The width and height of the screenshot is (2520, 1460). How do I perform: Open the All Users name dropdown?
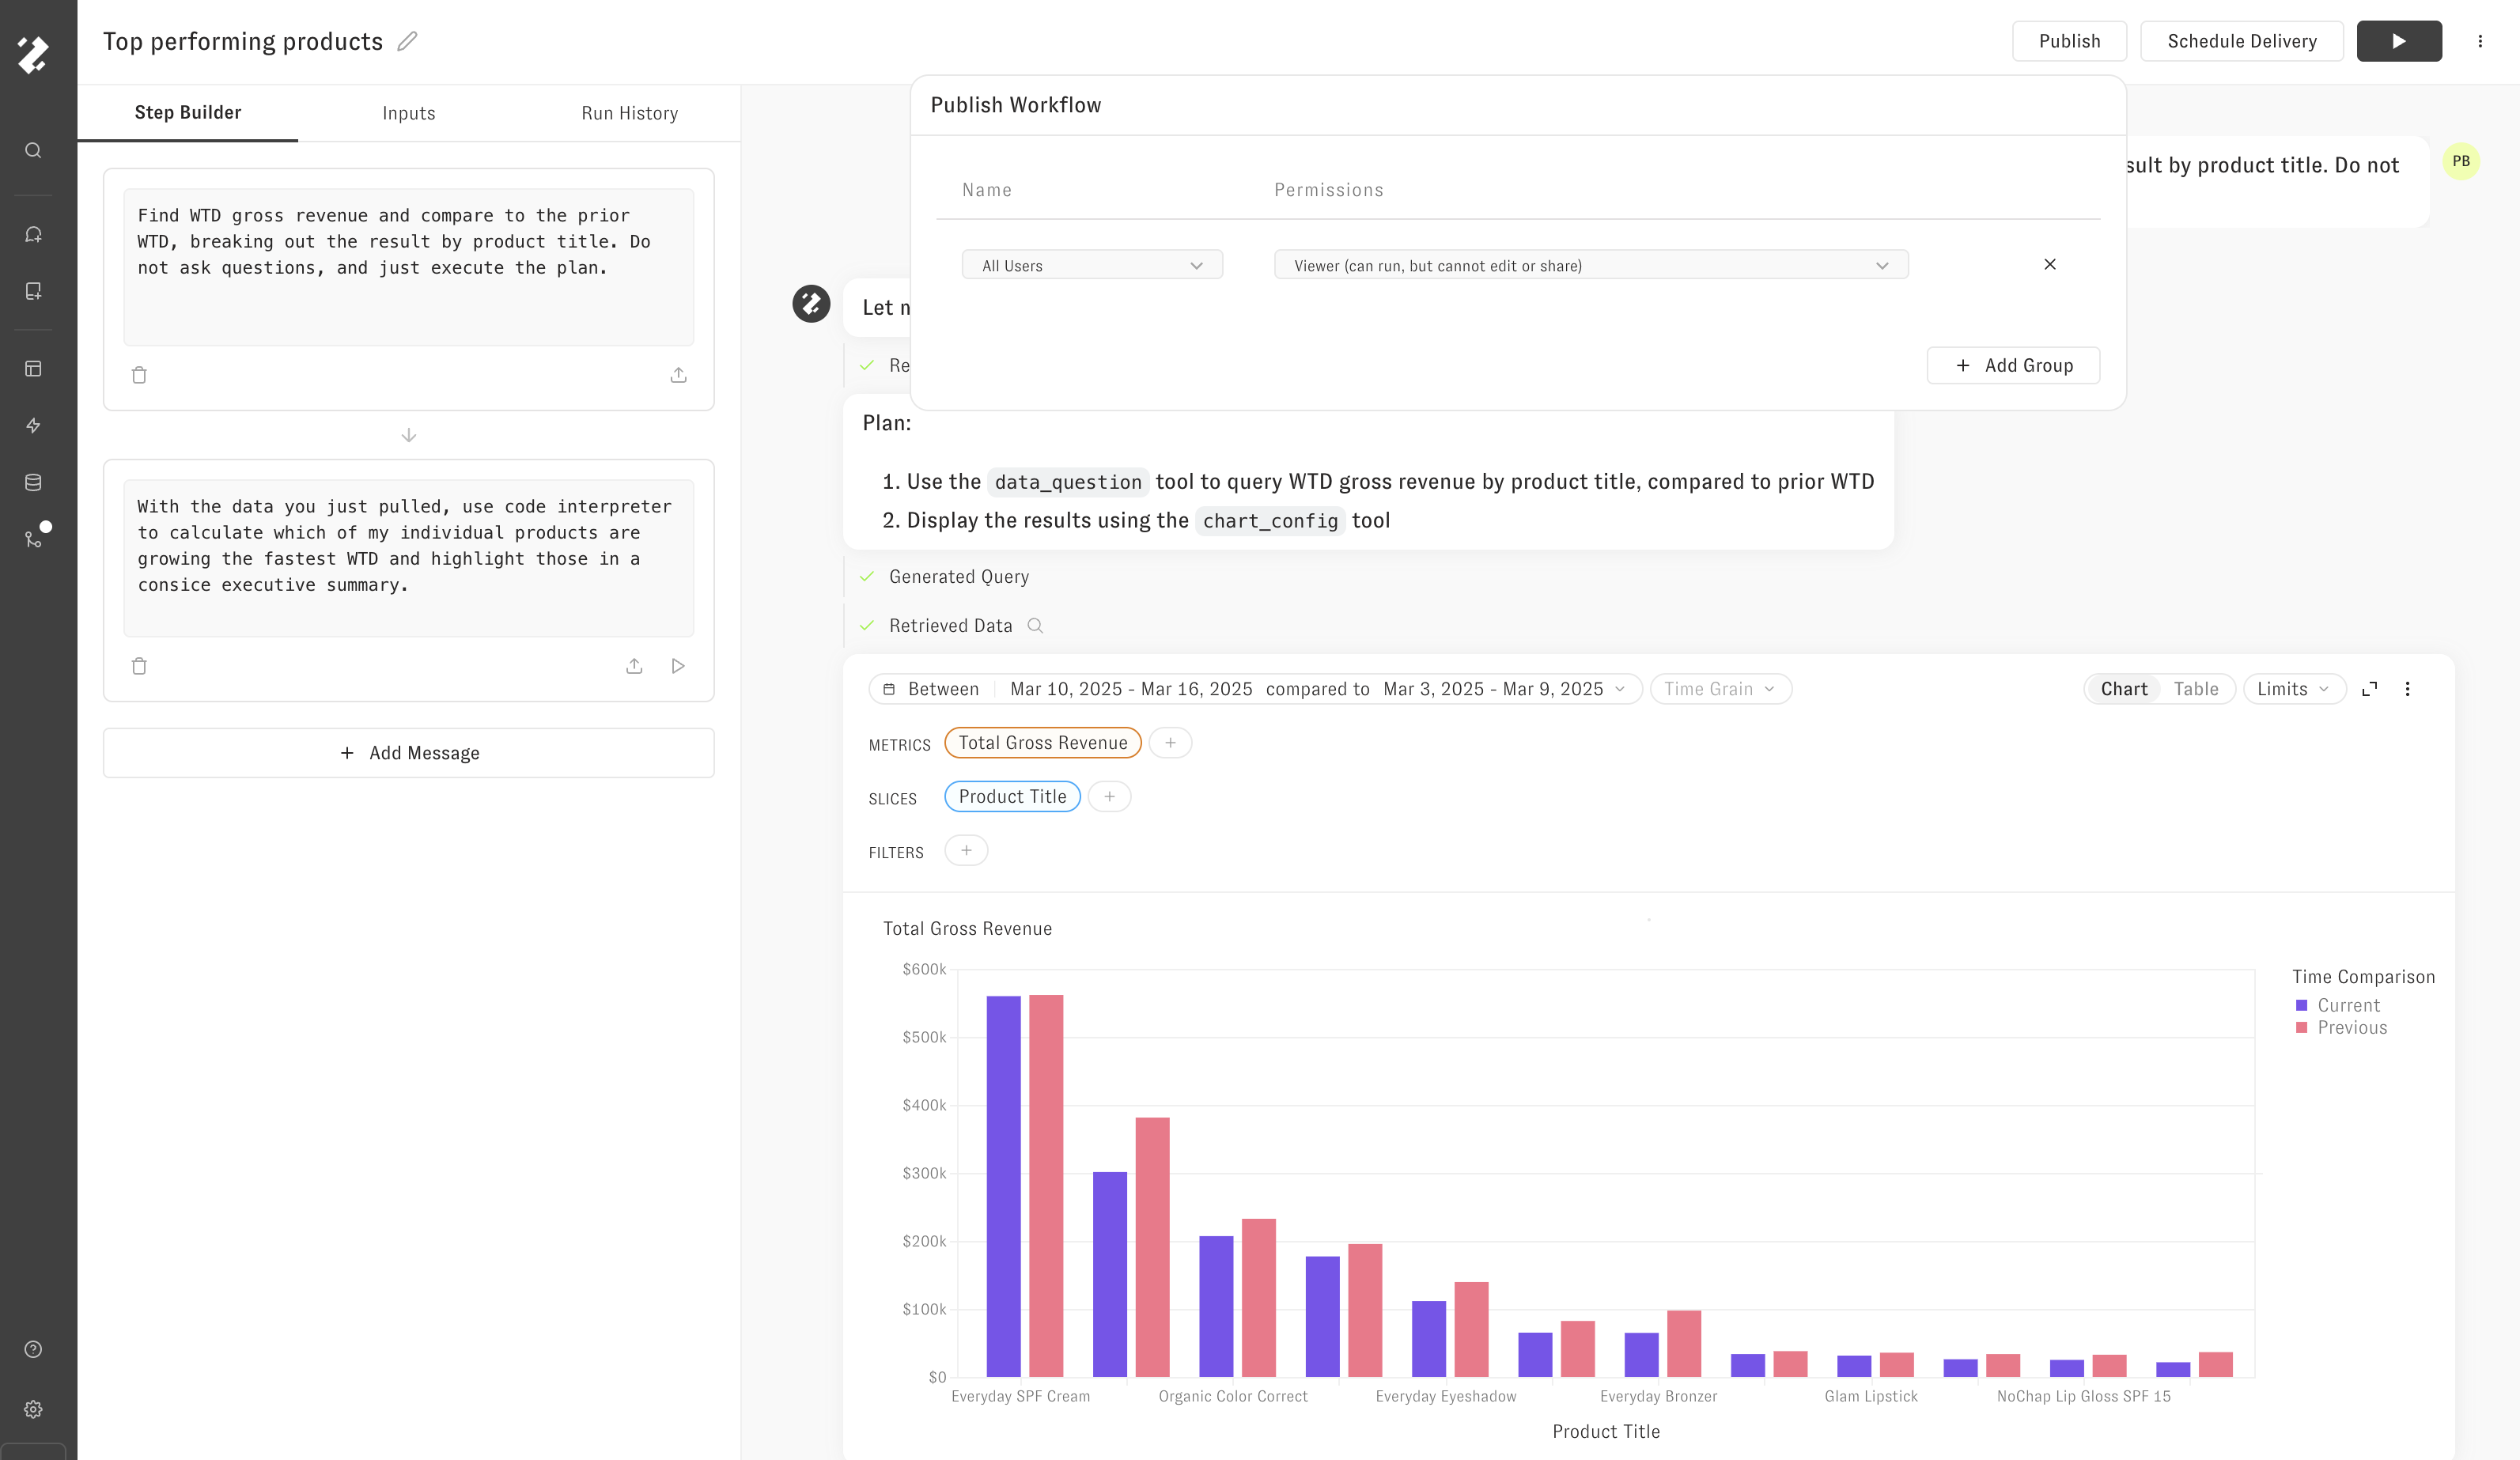[x=1092, y=265]
